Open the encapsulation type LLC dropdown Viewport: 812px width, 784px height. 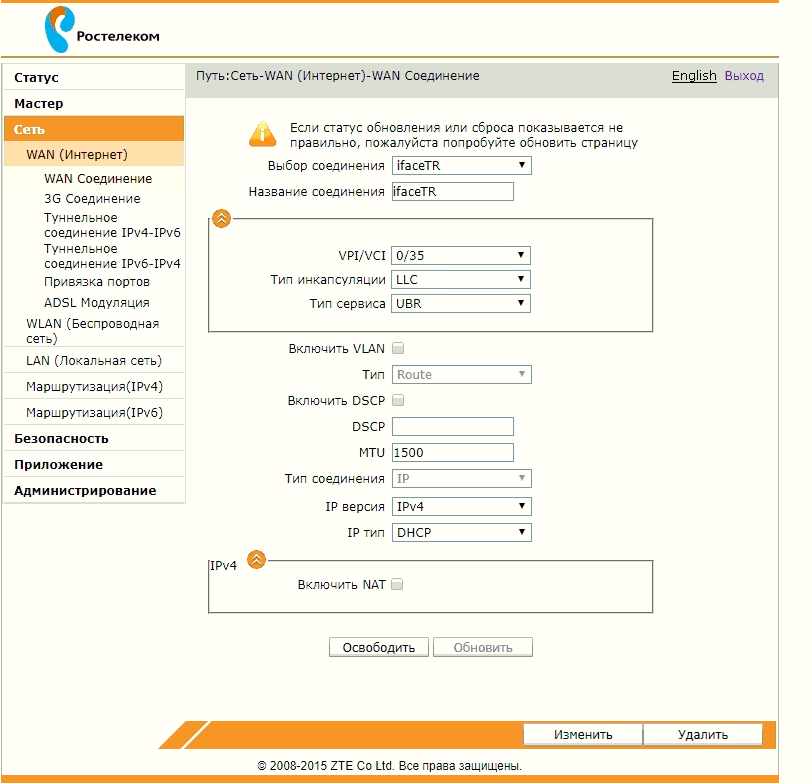pyautogui.click(x=461, y=280)
